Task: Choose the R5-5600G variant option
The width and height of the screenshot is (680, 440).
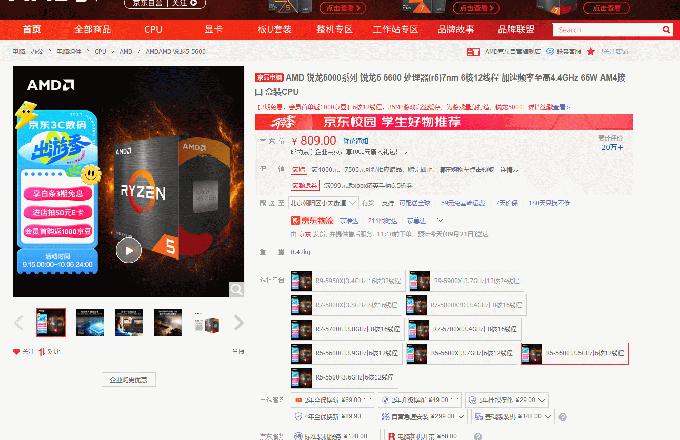Action: click(x=346, y=354)
